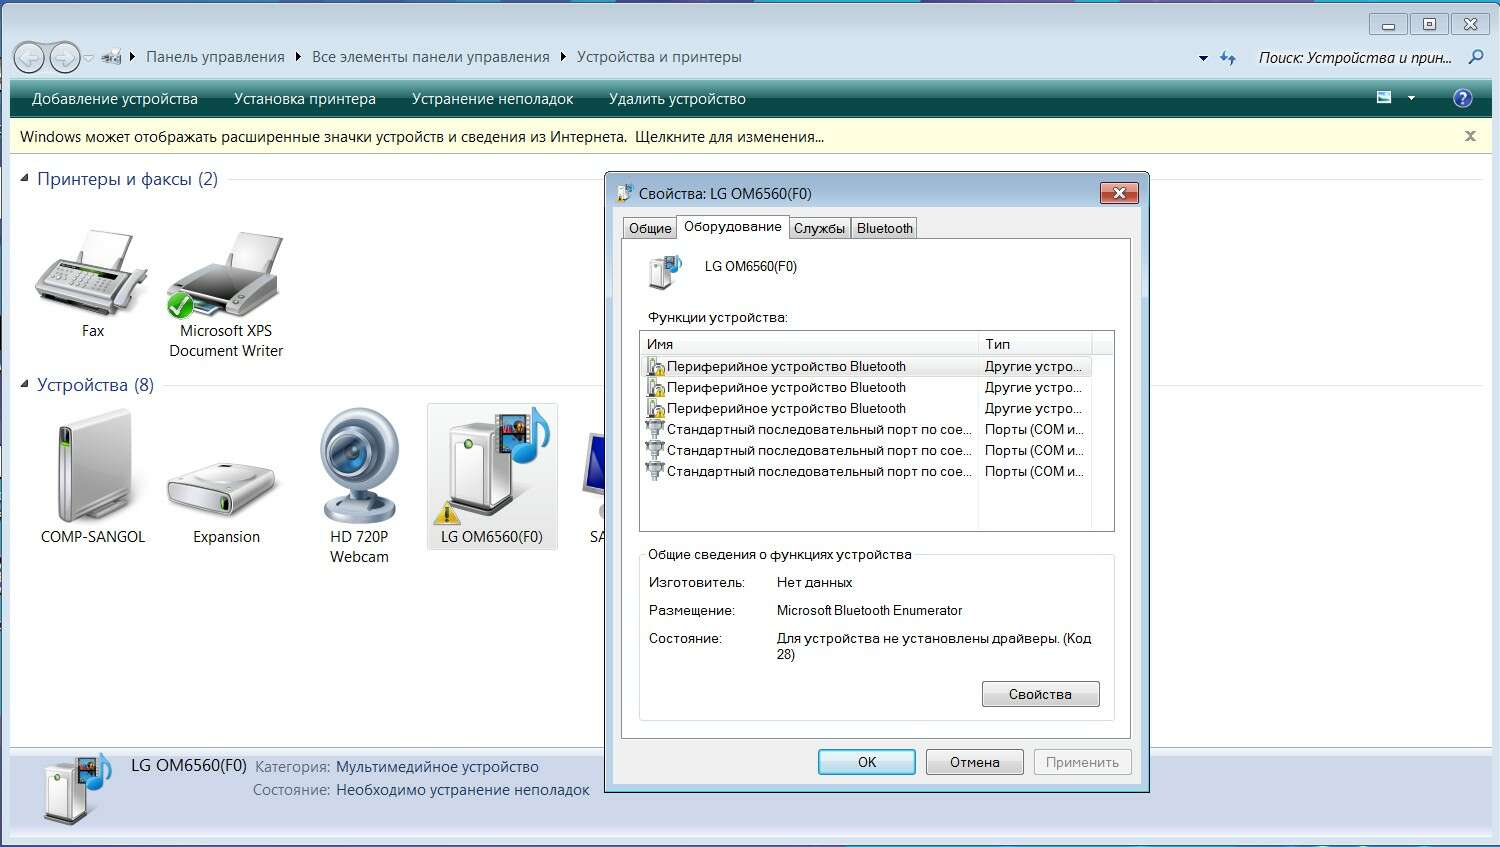Expand the arrow after Панель управления
This screenshot has height=847, width=1500.
[x=298, y=57]
